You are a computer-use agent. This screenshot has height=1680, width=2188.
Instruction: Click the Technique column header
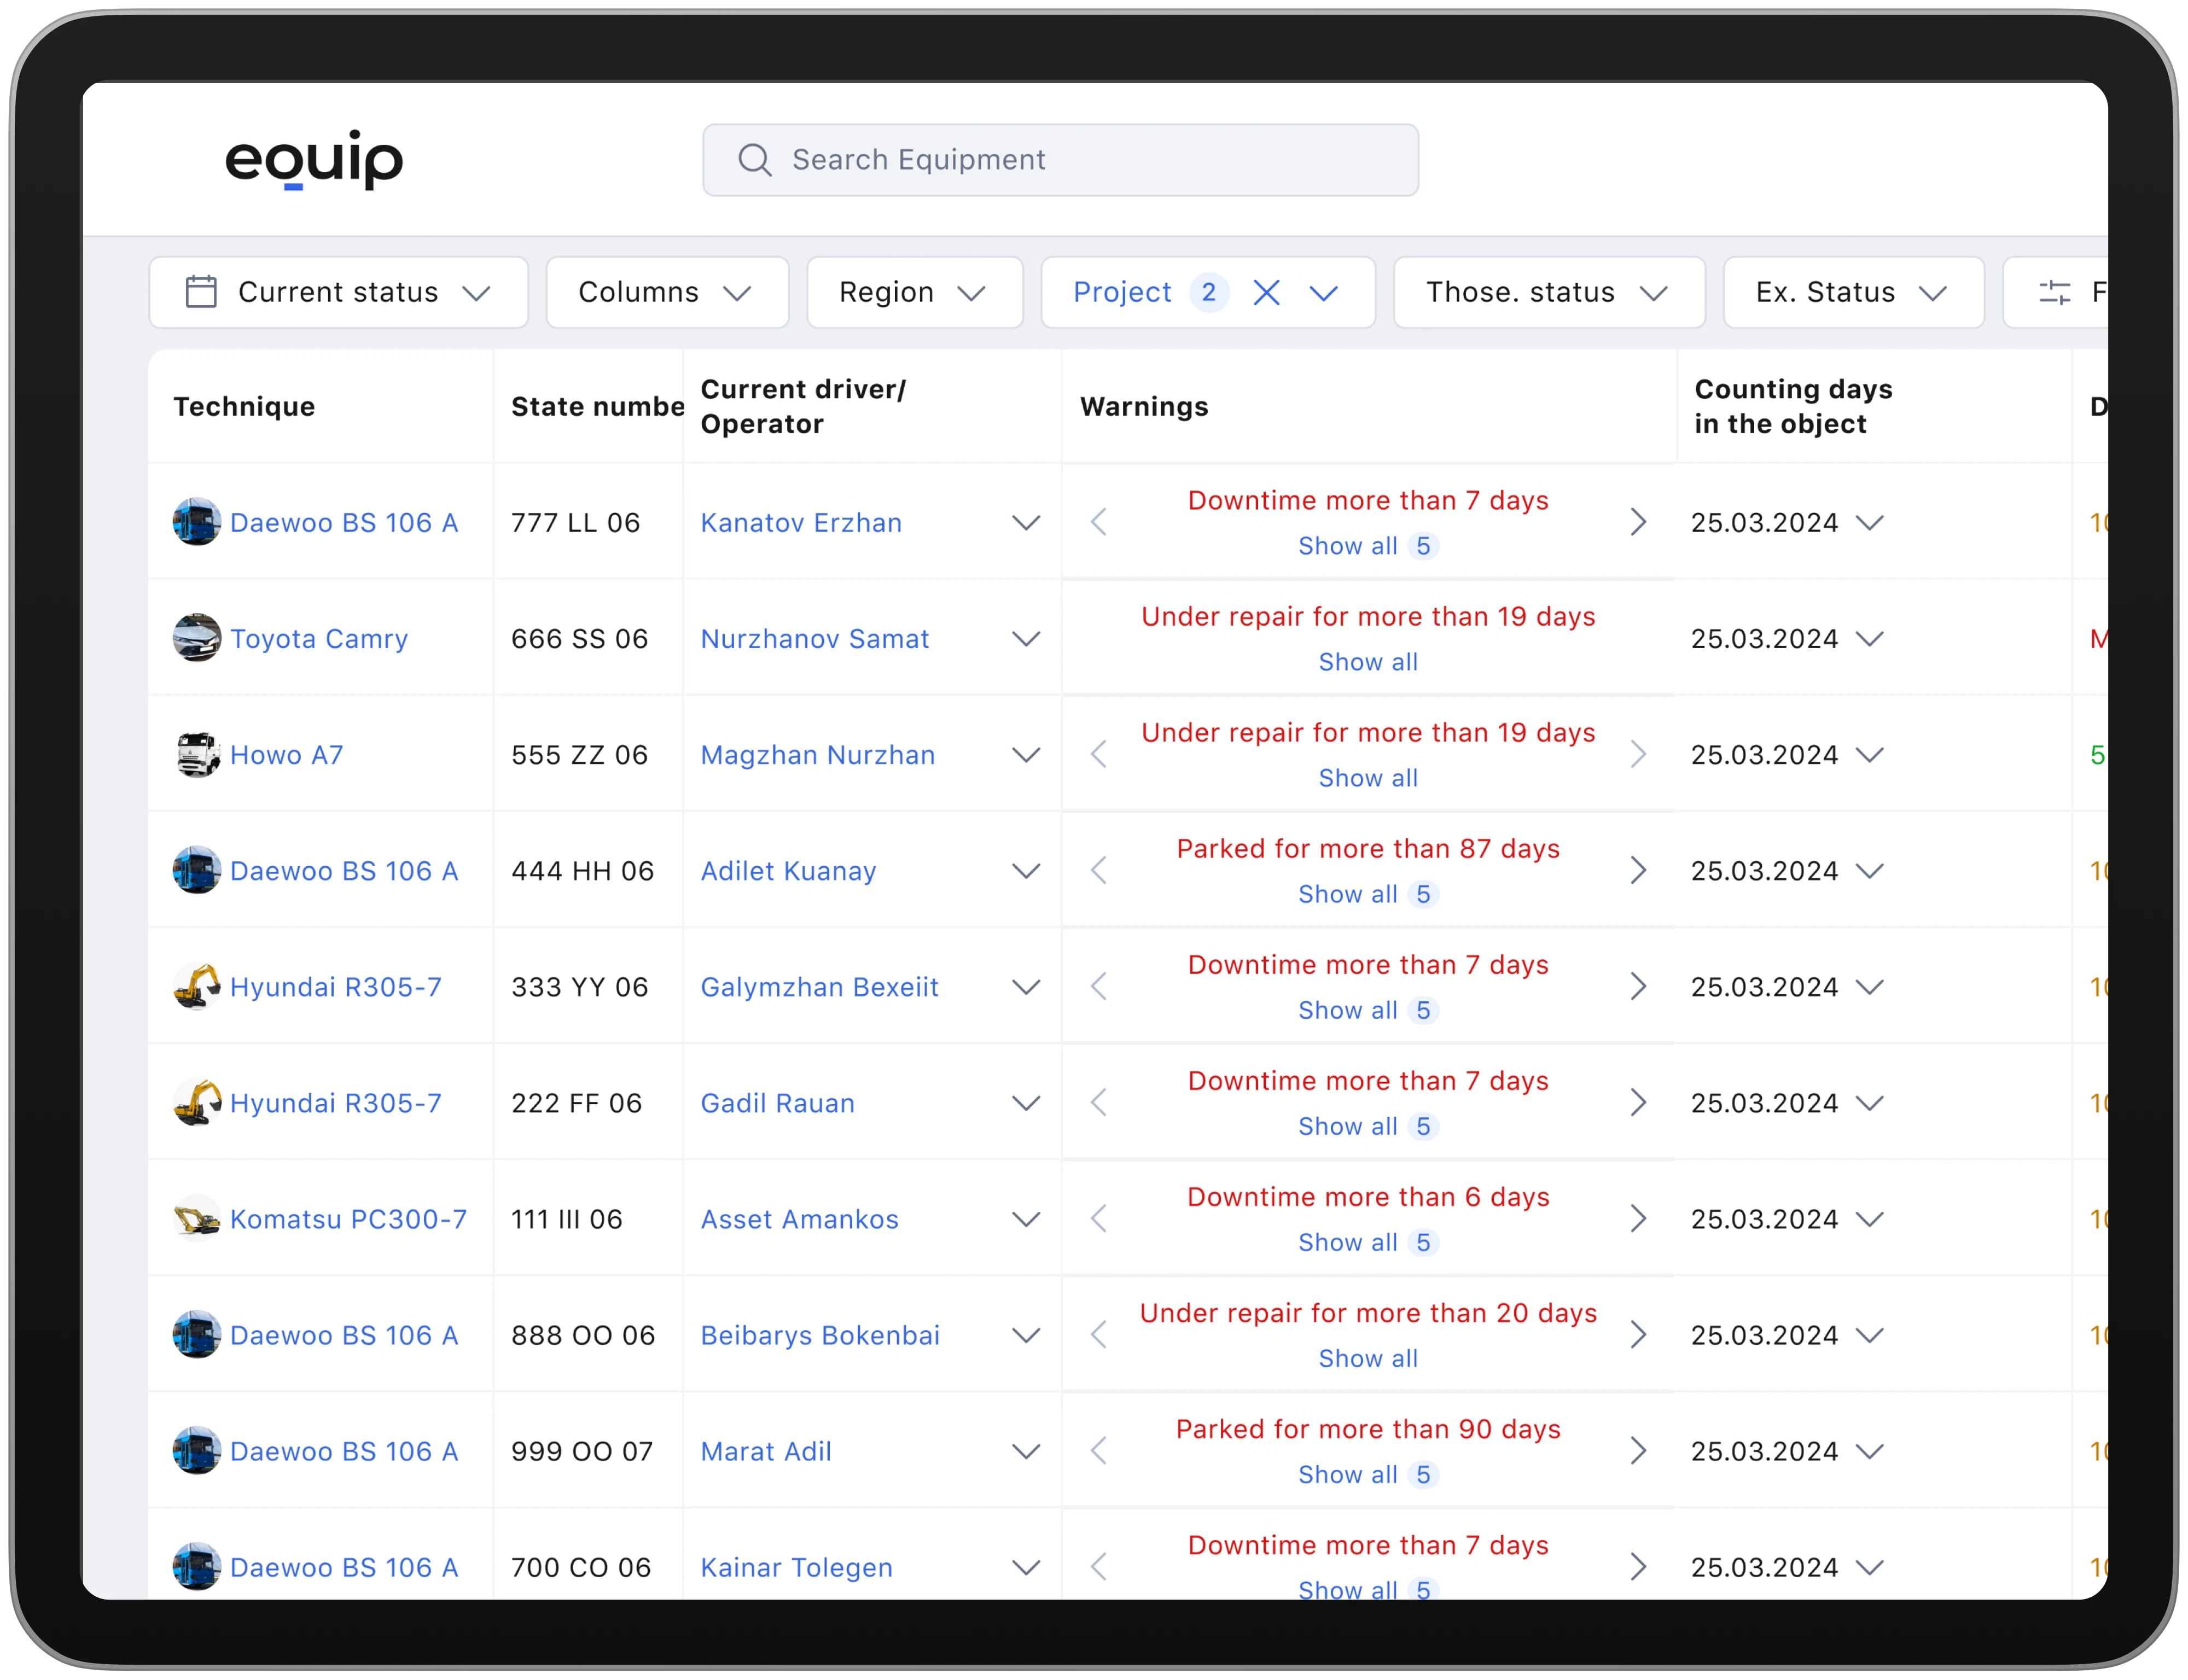[x=244, y=406]
